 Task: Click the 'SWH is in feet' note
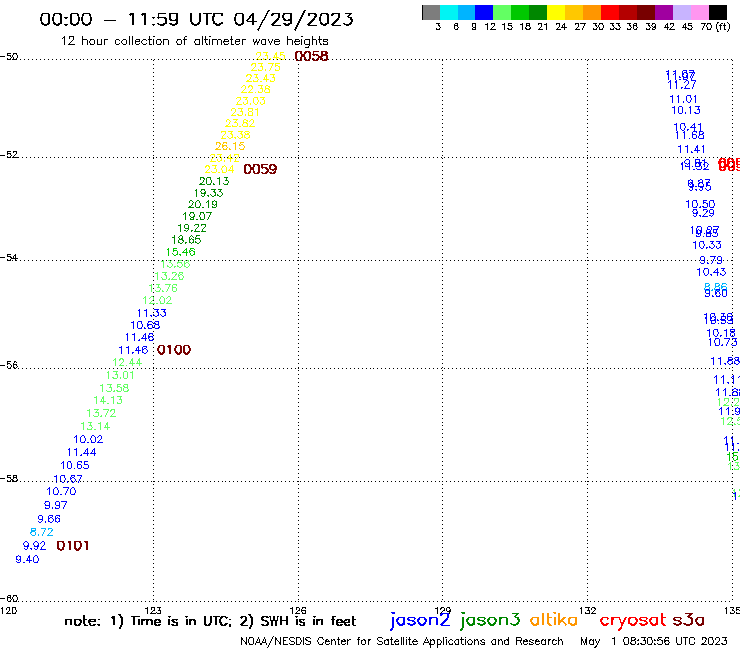[308, 621]
